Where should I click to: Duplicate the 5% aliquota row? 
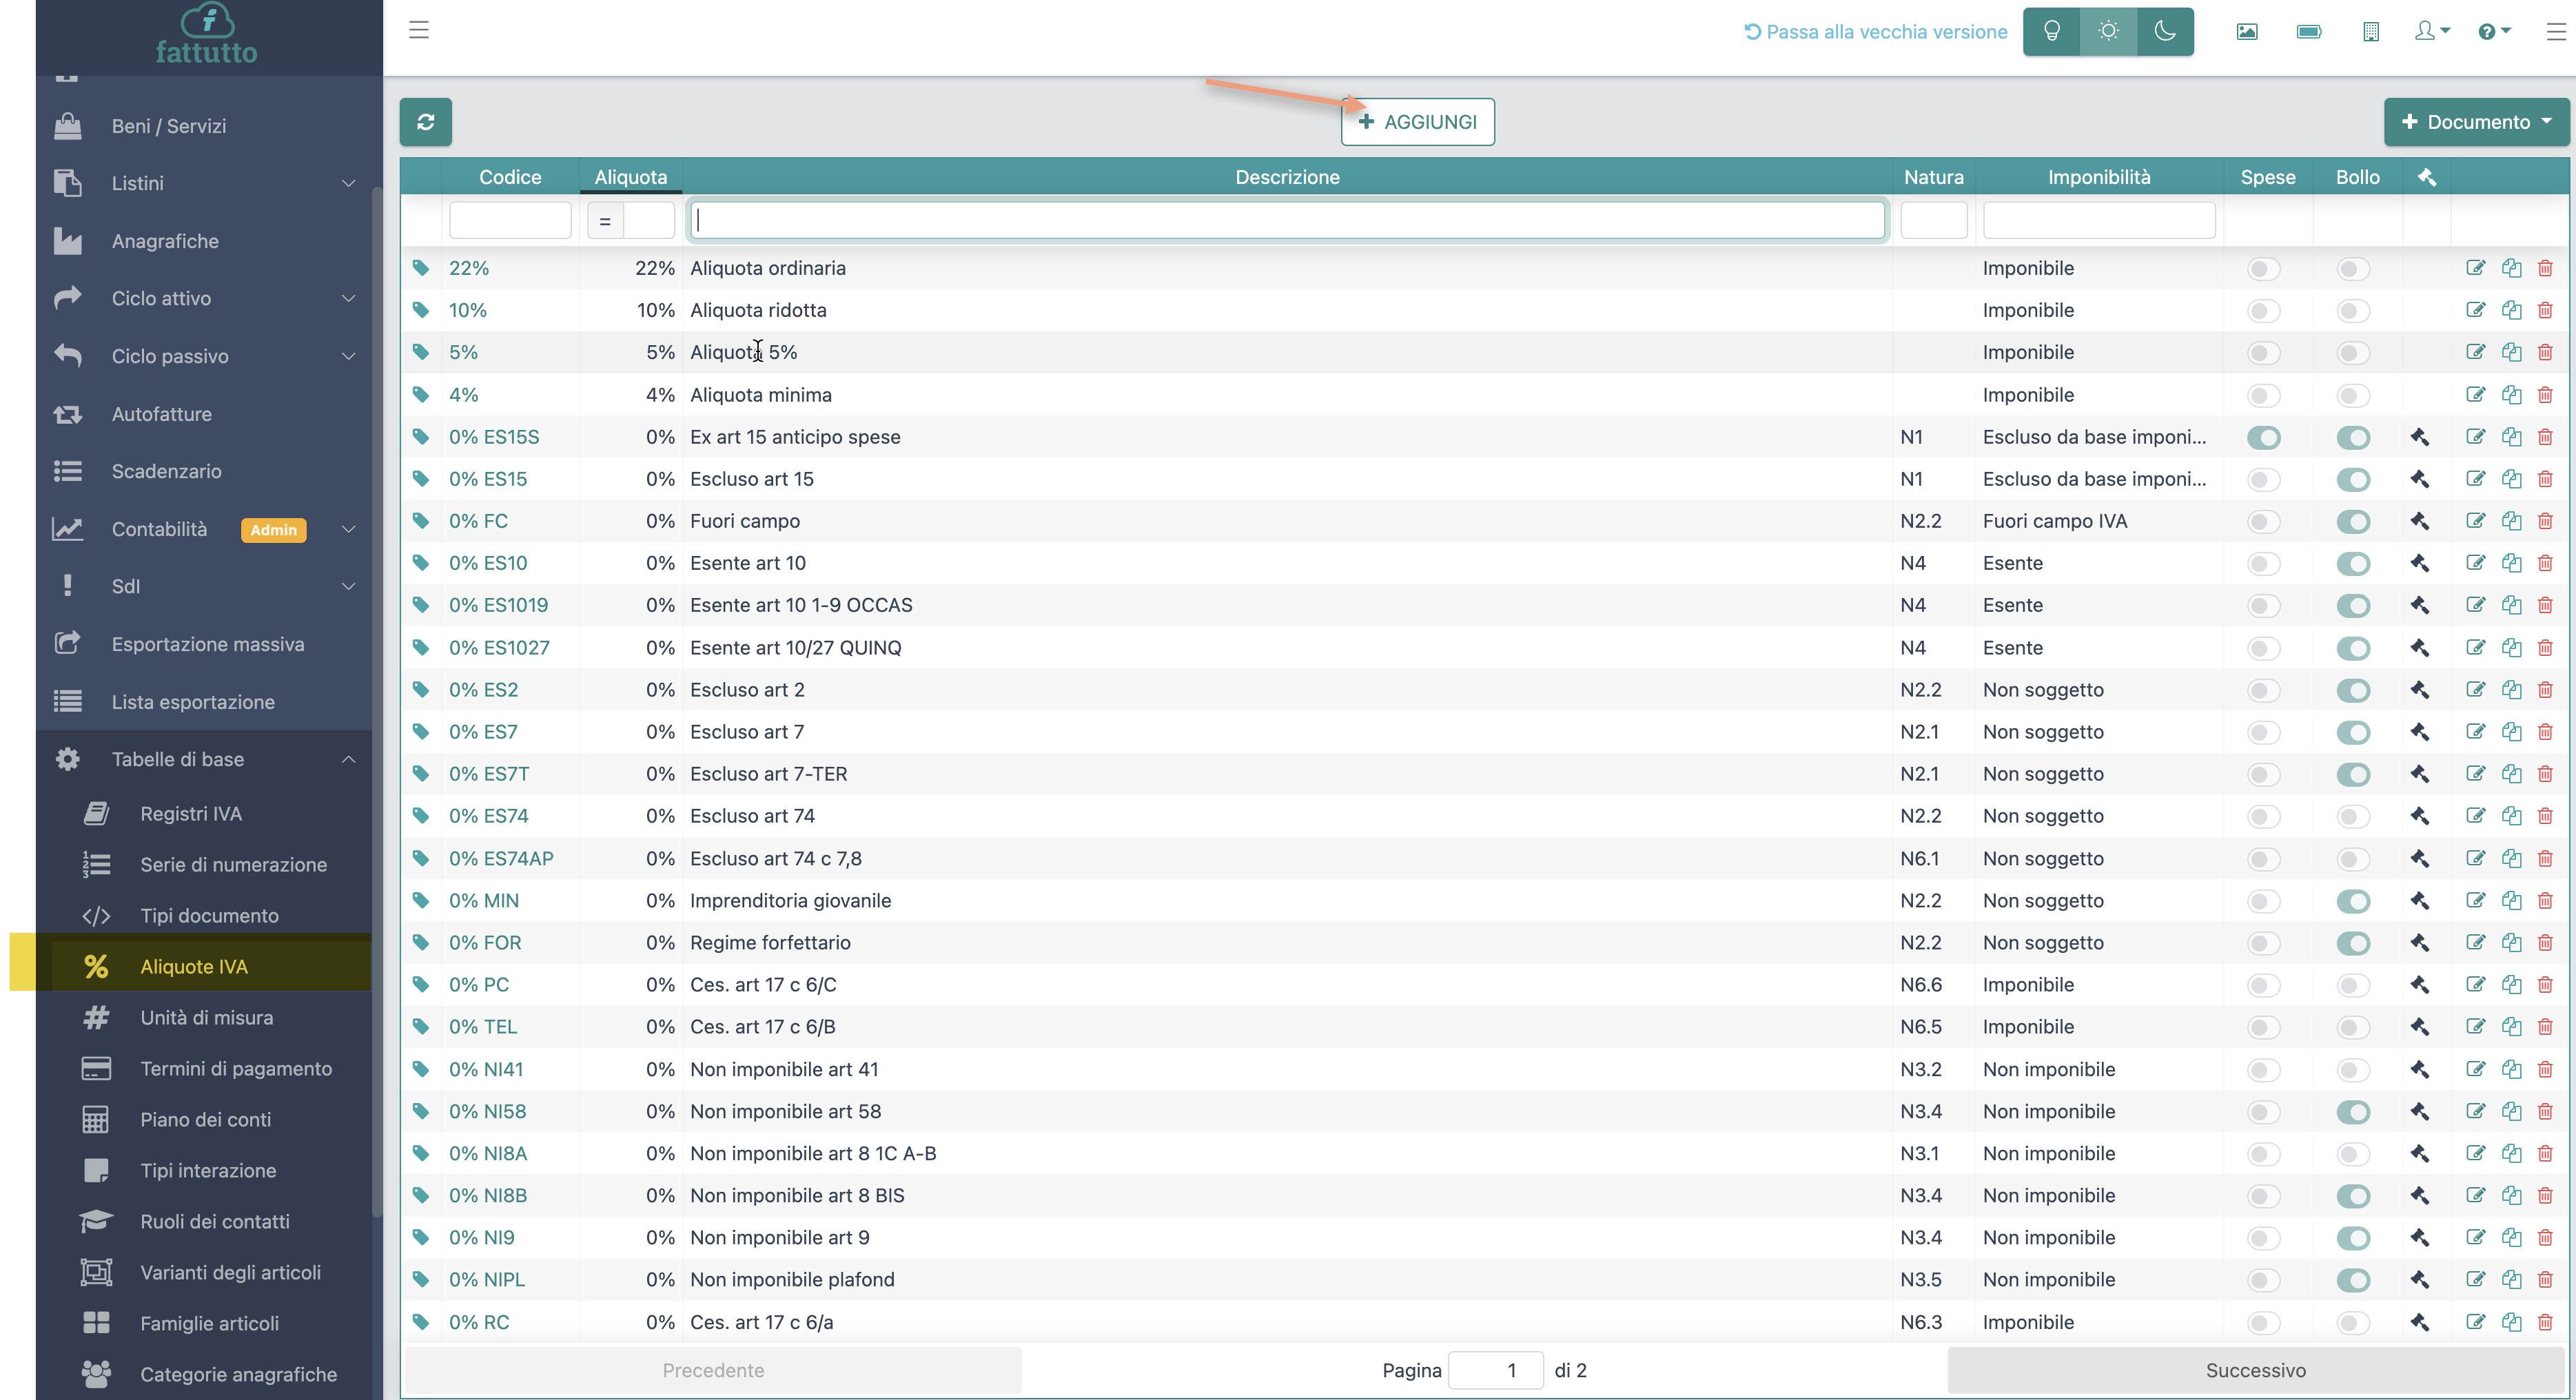pos(2511,352)
